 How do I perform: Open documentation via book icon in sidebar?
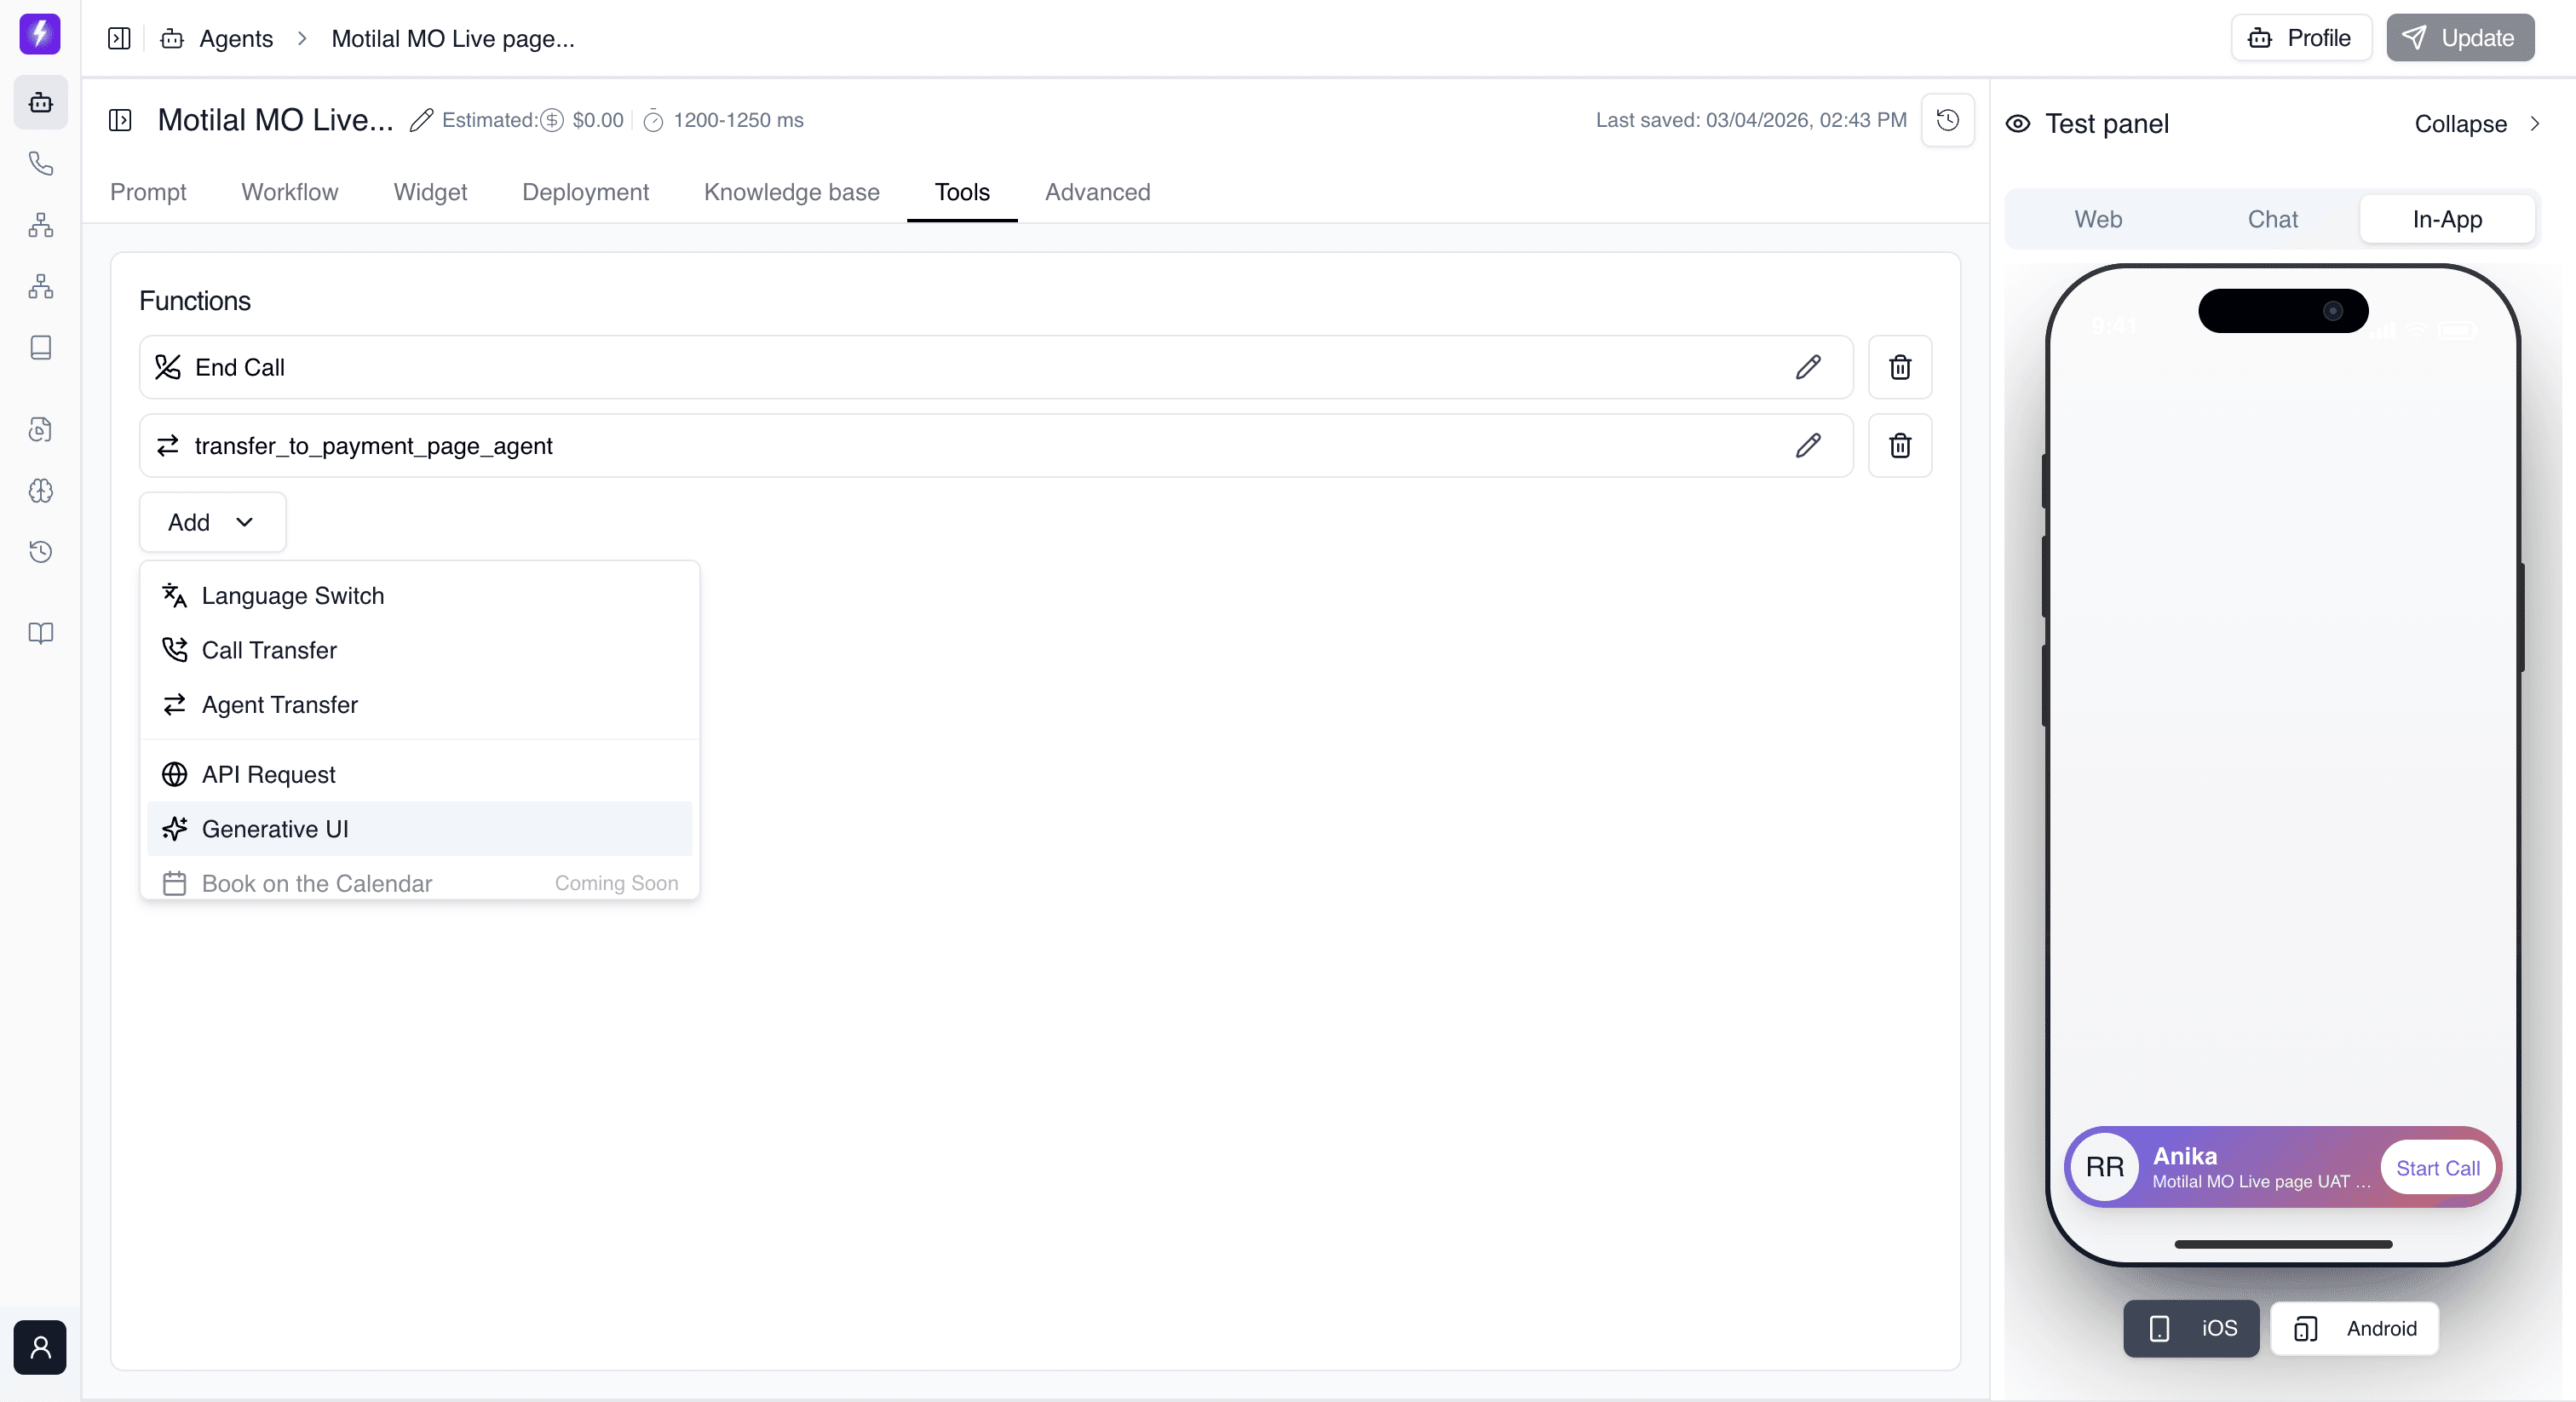point(40,633)
